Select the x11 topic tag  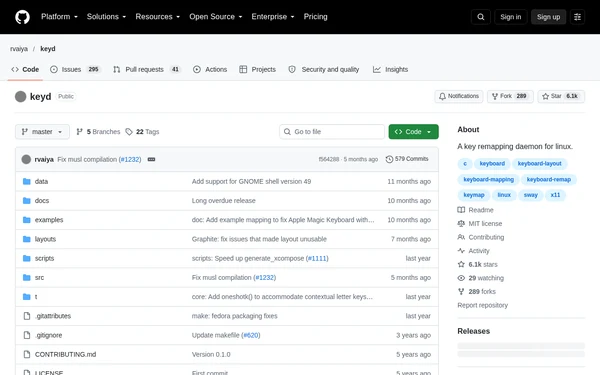point(555,195)
